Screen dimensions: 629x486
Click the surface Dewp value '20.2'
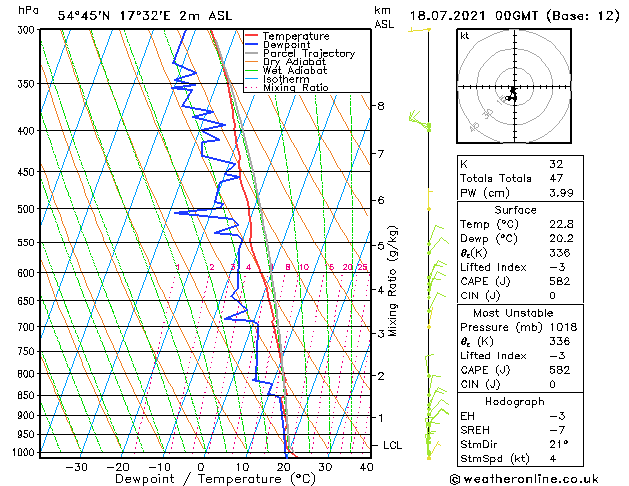[561, 239]
